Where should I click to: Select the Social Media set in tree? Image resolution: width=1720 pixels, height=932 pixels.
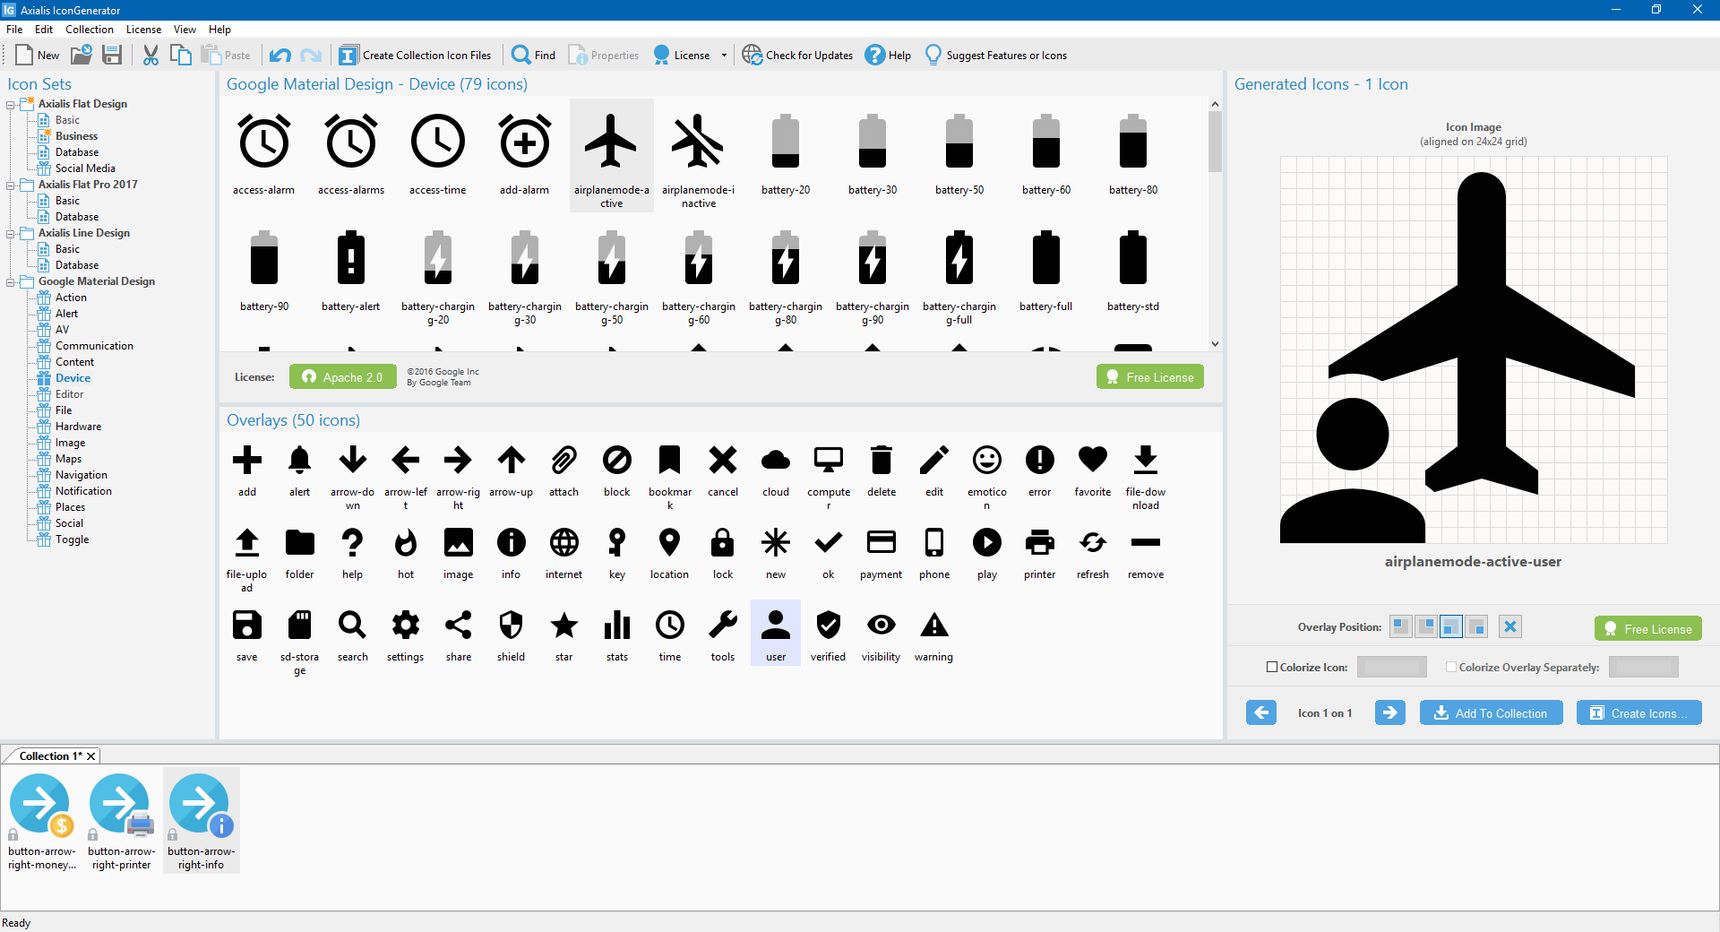point(85,168)
